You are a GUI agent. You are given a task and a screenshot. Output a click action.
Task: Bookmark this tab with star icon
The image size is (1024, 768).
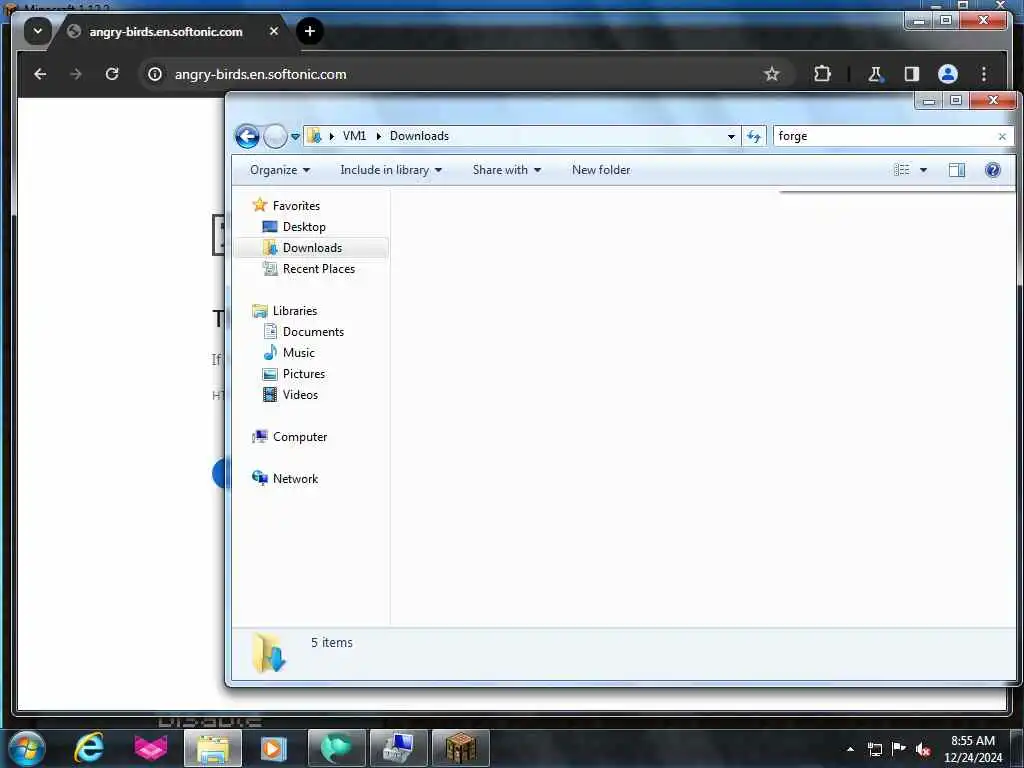772,74
